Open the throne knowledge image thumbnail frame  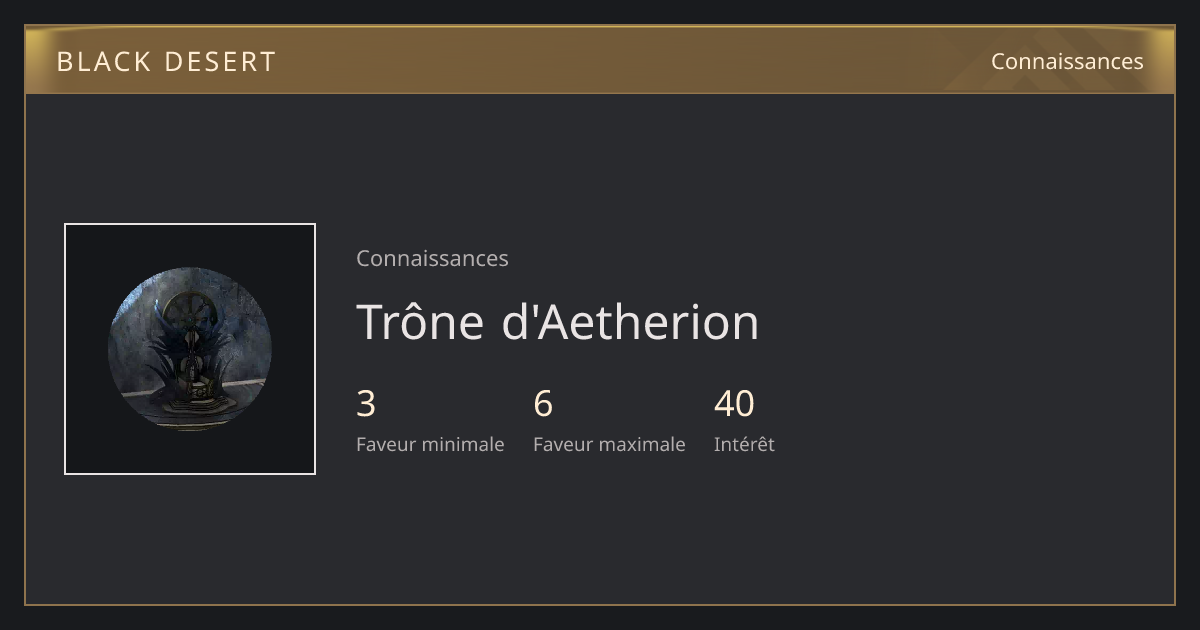(190, 349)
